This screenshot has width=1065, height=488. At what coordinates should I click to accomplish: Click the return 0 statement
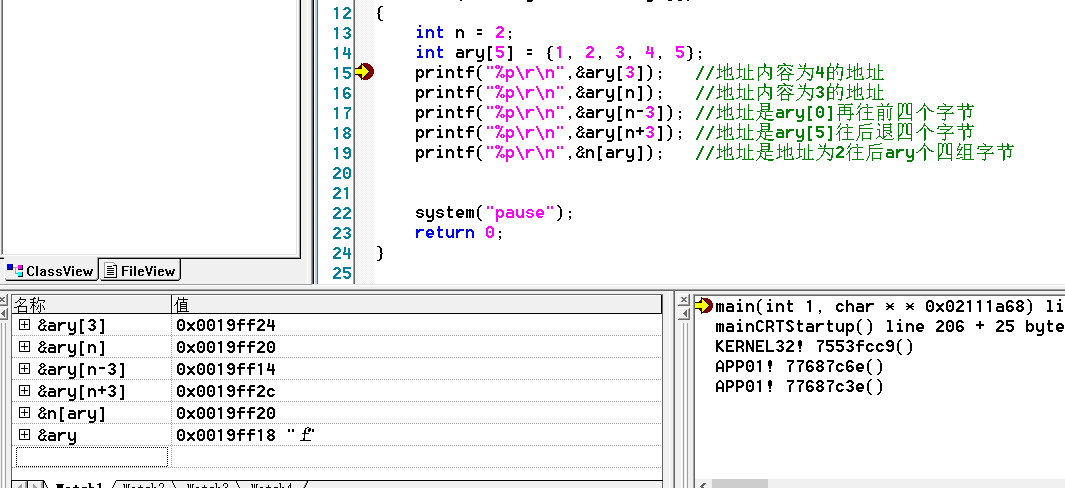459,232
